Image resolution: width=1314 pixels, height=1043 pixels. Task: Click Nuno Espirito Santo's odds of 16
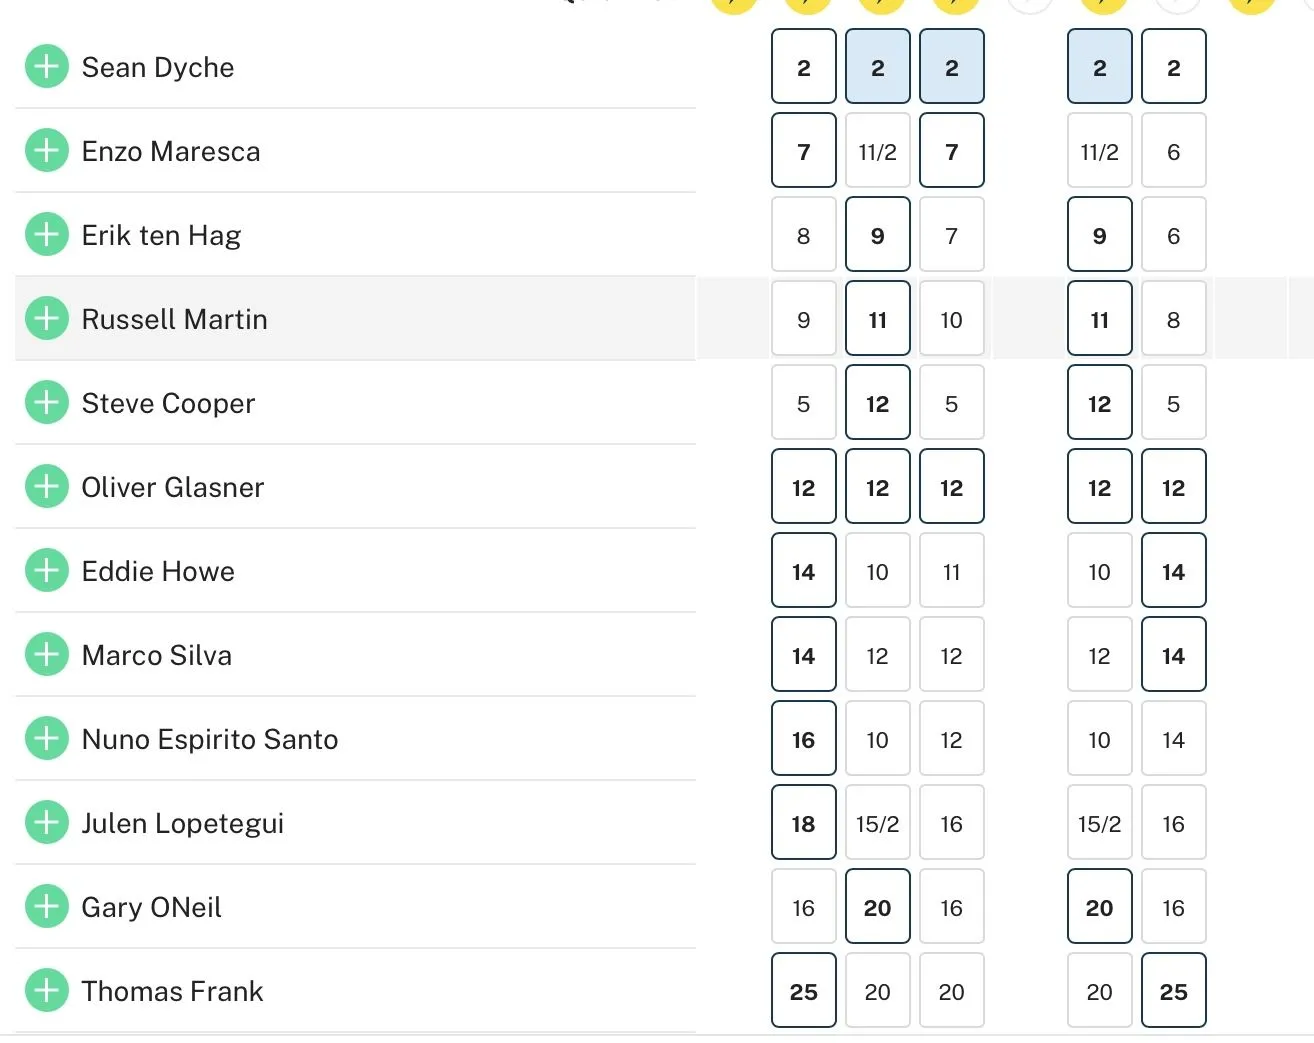click(x=803, y=739)
